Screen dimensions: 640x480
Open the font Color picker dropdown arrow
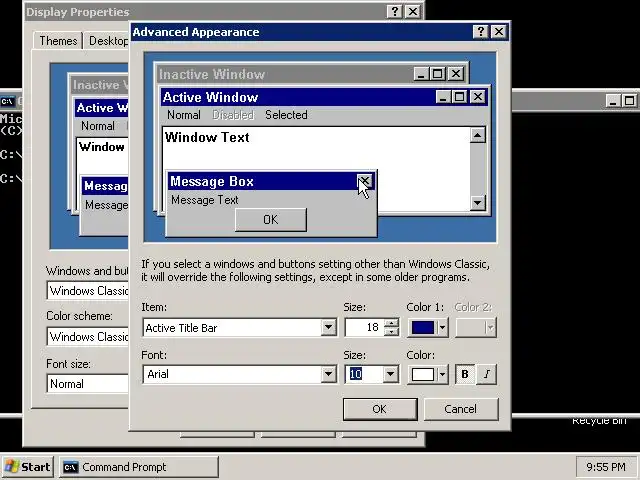click(x=442, y=374)
